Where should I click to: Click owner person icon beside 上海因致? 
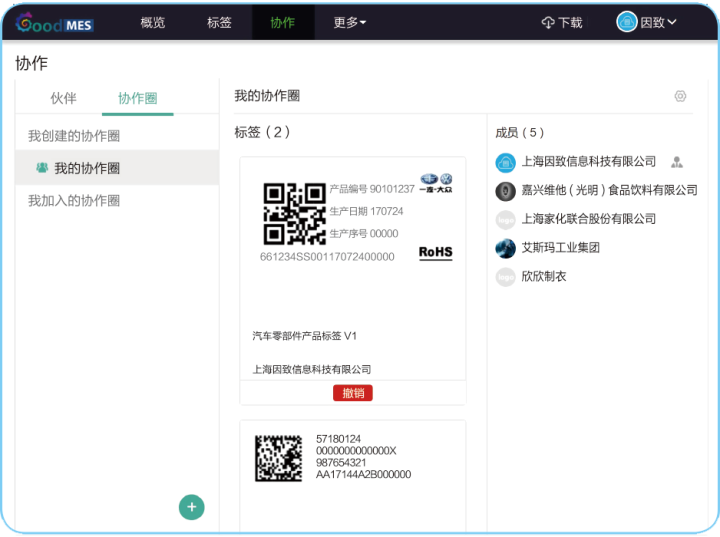[676, 162]
